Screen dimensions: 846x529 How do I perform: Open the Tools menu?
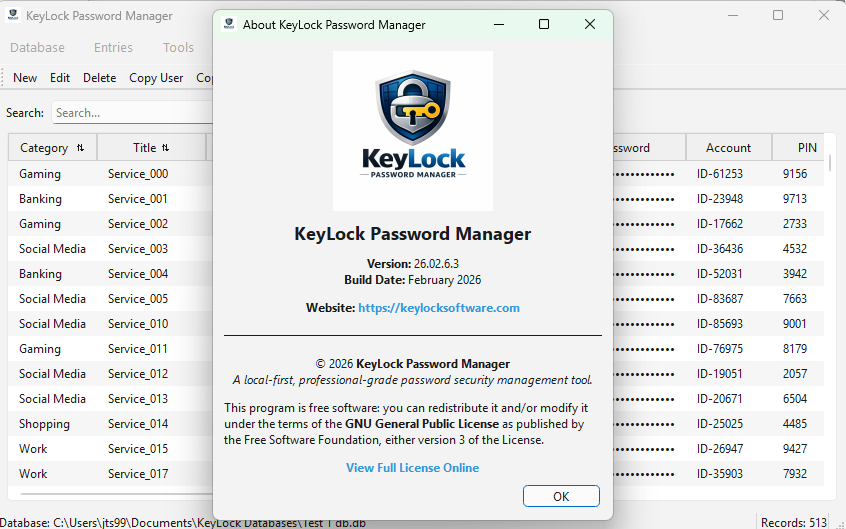(x=178, y=47)
